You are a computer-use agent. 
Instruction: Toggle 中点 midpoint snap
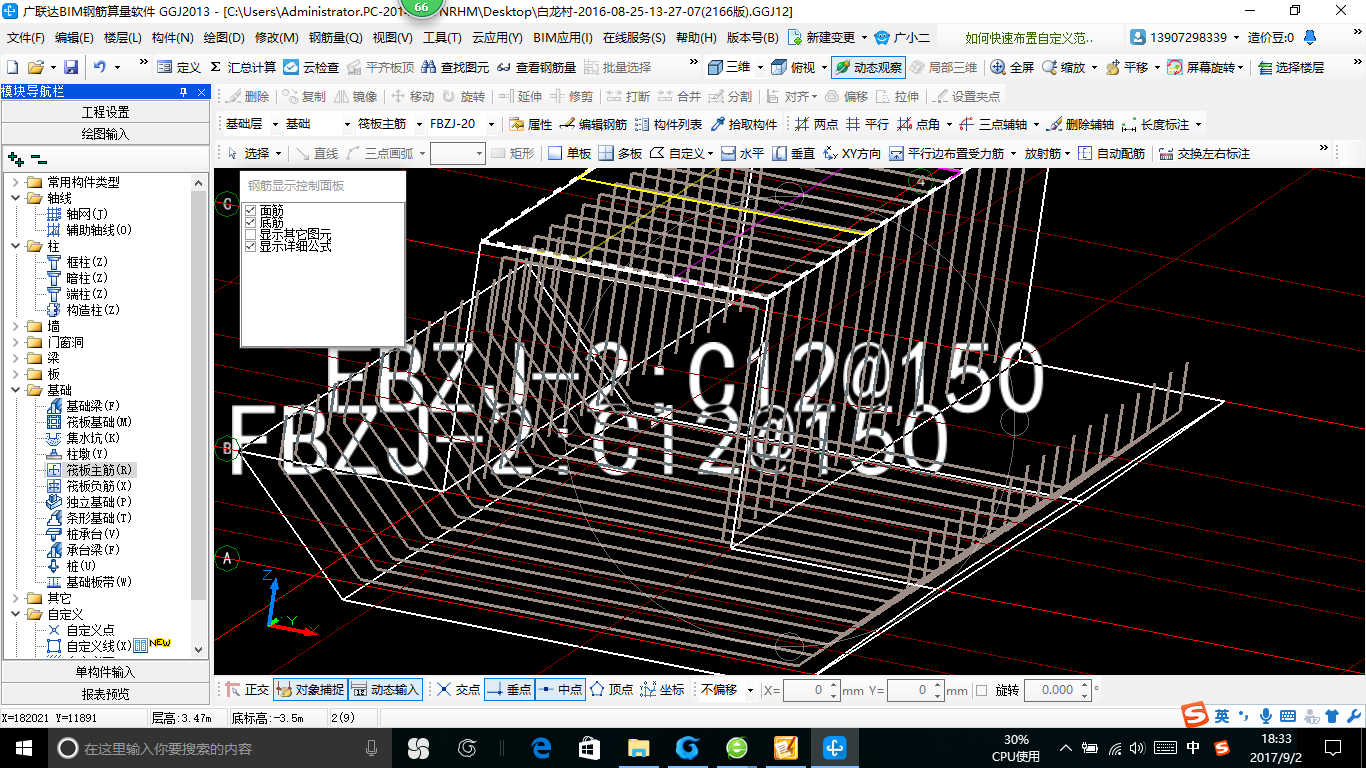click(559, 690)
